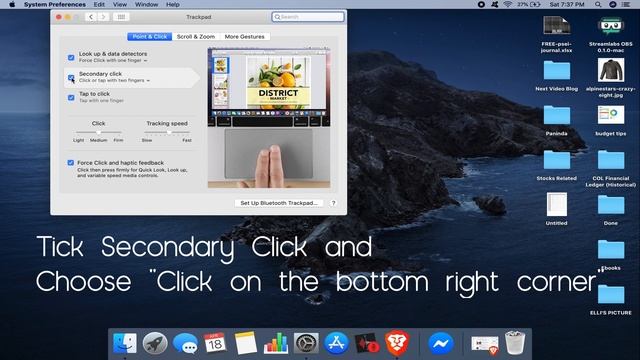This screenshot has width=640, height=360.
Task: Click the round recording status icon in menu bar
Action: [481, 4]
